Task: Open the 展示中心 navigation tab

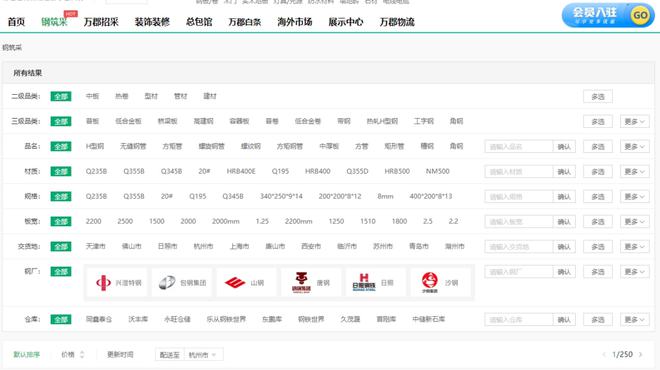Action: click(346, 22)
